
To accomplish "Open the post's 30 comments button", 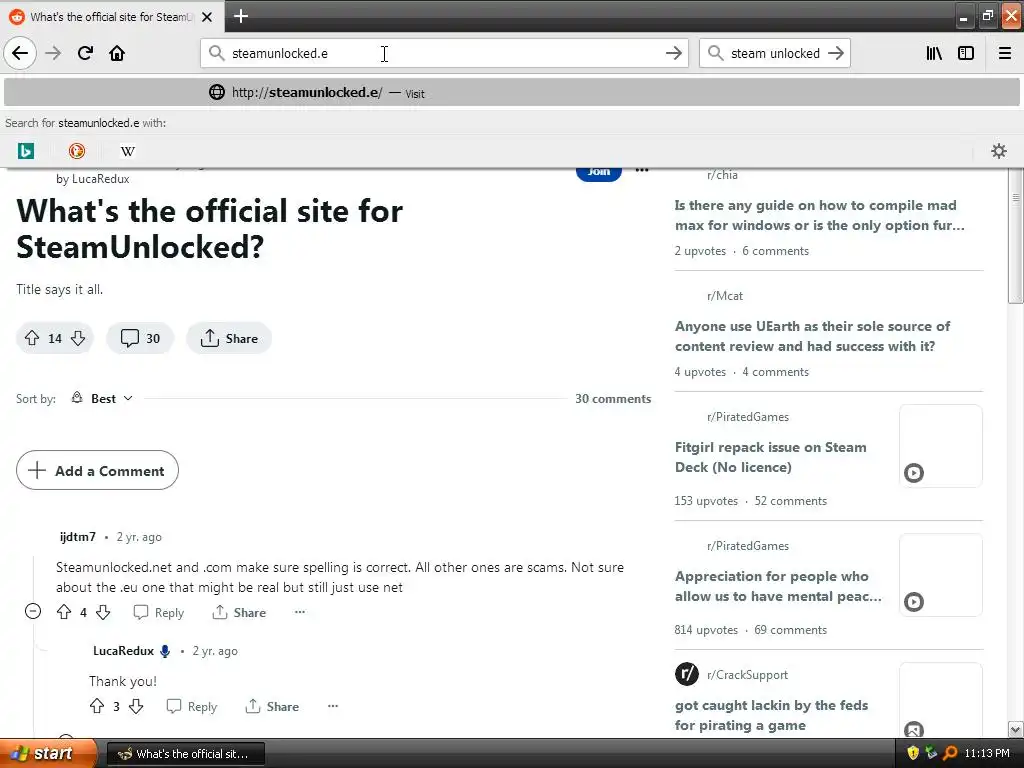I will point(140,338).
